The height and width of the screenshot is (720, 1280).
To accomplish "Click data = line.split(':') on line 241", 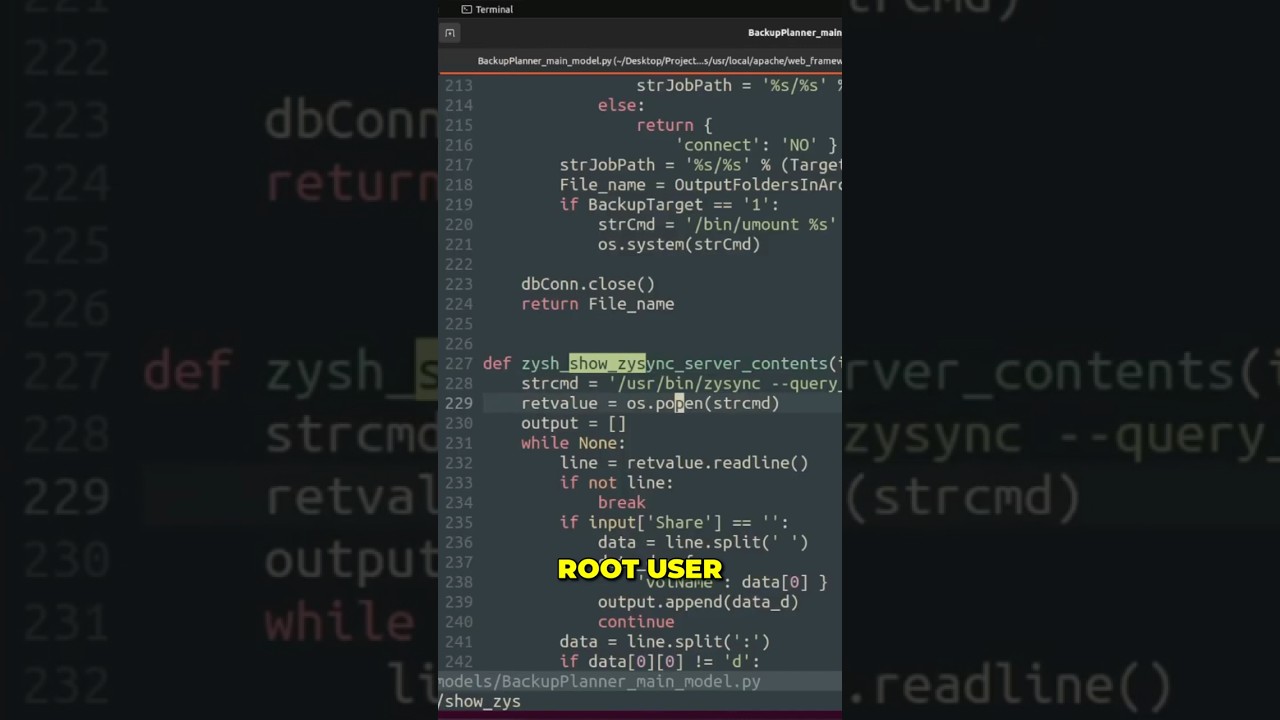I will point(665,642).
